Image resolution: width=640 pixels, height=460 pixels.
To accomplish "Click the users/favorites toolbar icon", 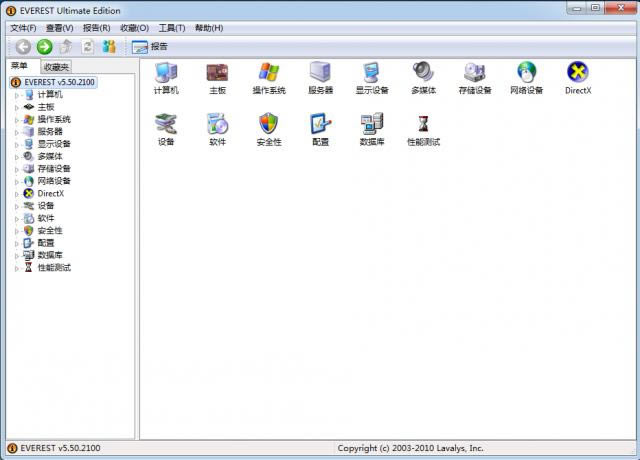I will click(109, 47).
